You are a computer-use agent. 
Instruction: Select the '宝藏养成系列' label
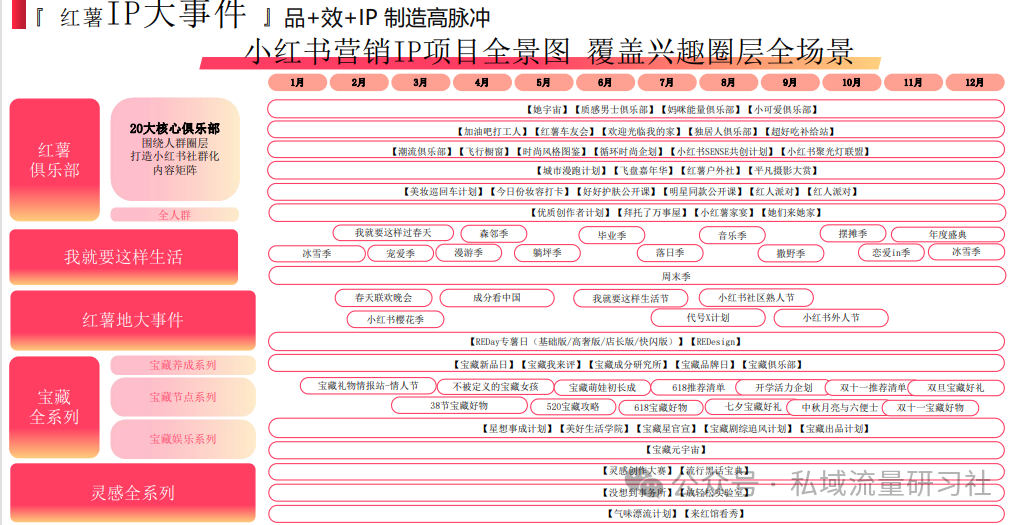(183, 366)
